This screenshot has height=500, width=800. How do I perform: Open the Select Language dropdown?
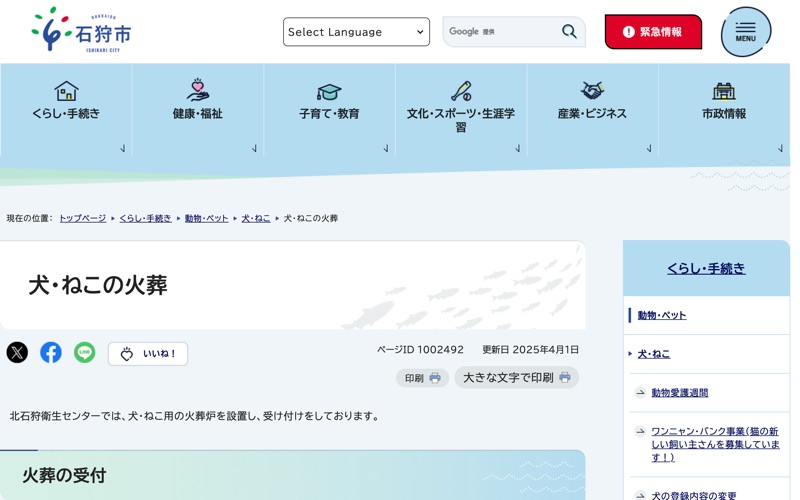356,32
